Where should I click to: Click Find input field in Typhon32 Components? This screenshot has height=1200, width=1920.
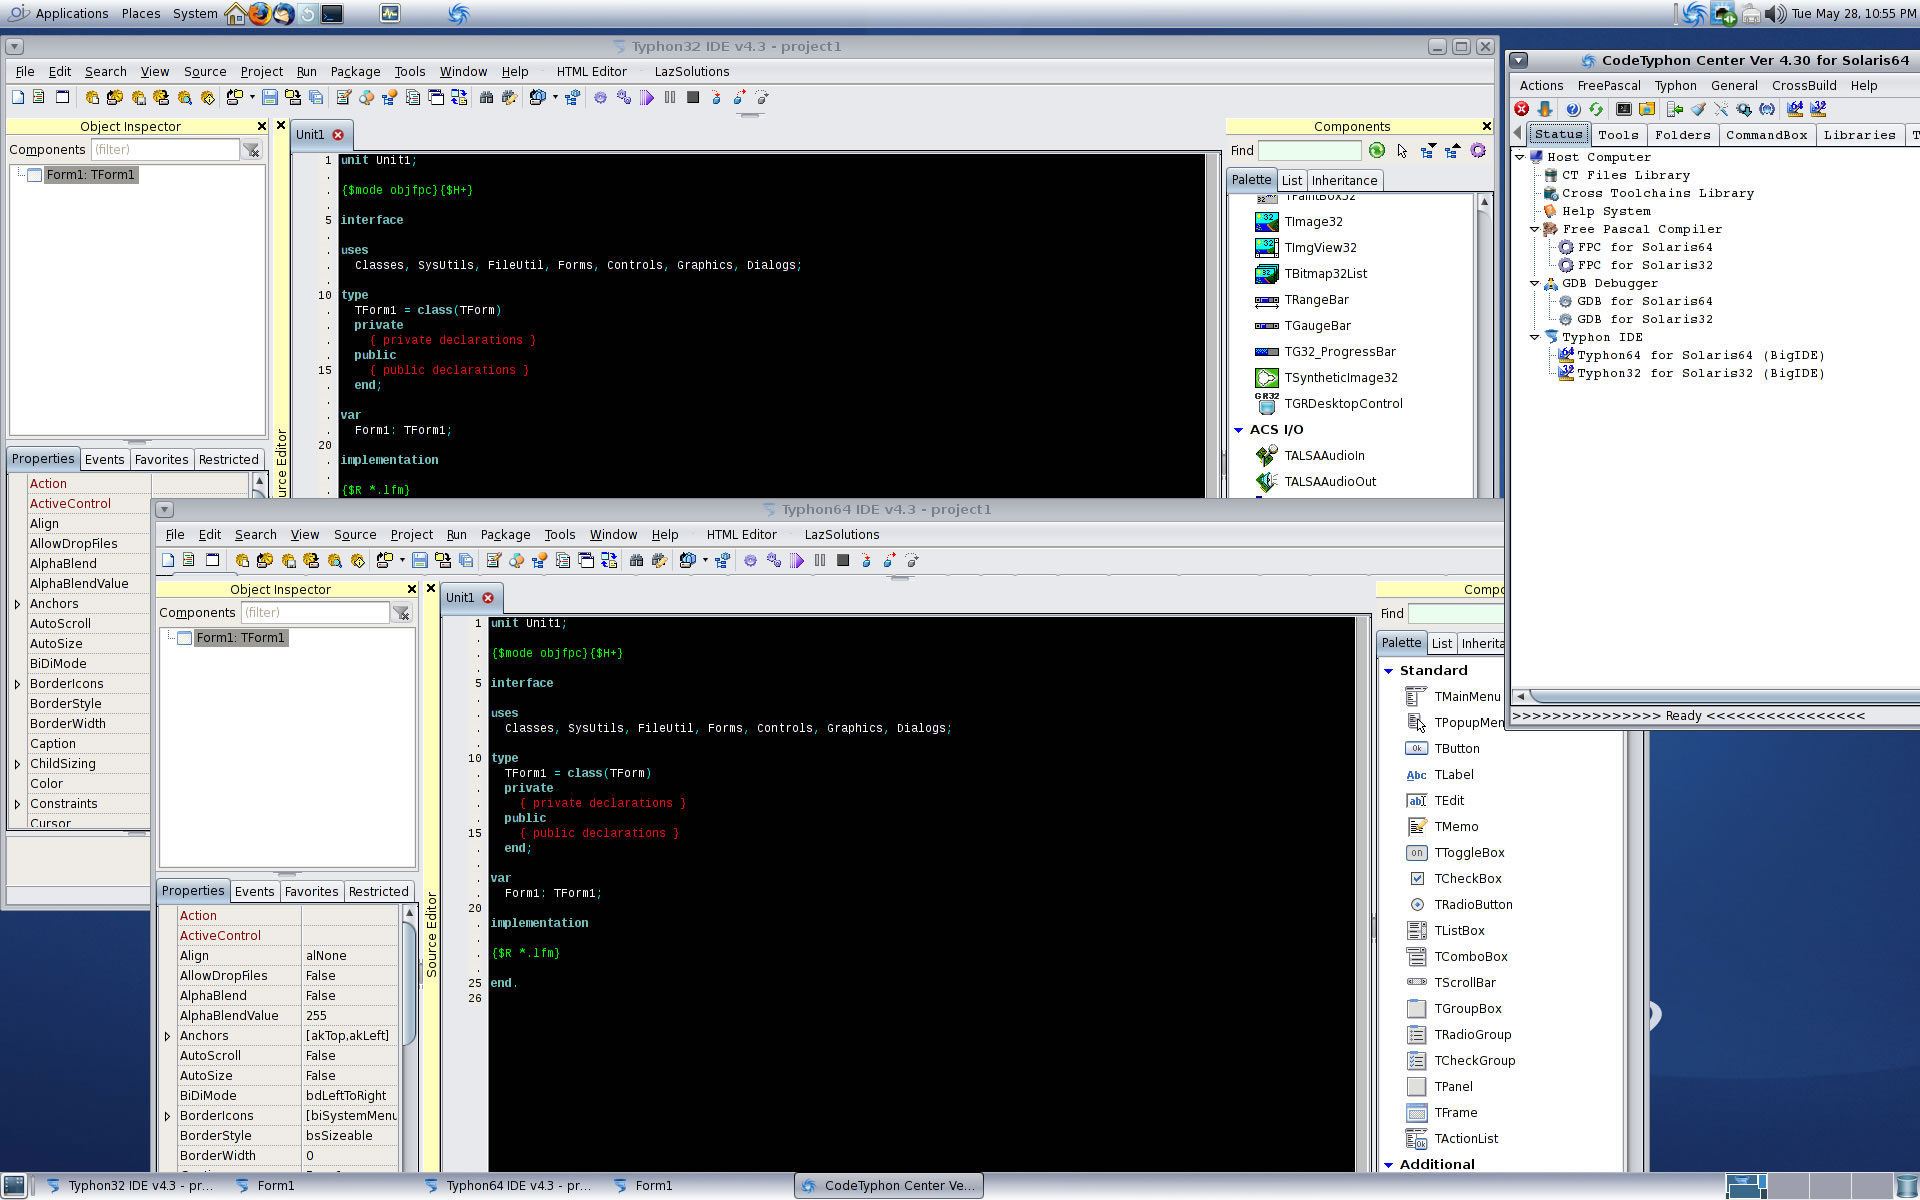[x=1309, y=151]
